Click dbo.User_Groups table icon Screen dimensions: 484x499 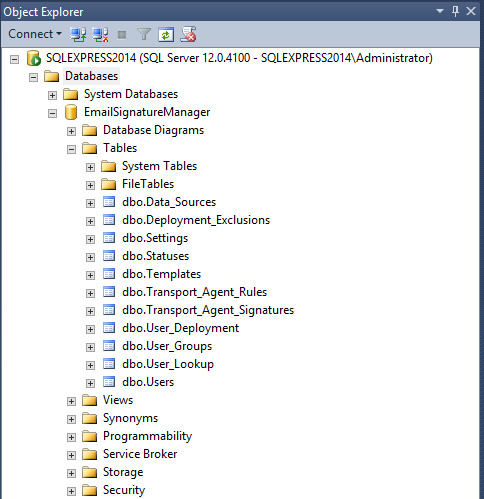(x=109, y=346)
